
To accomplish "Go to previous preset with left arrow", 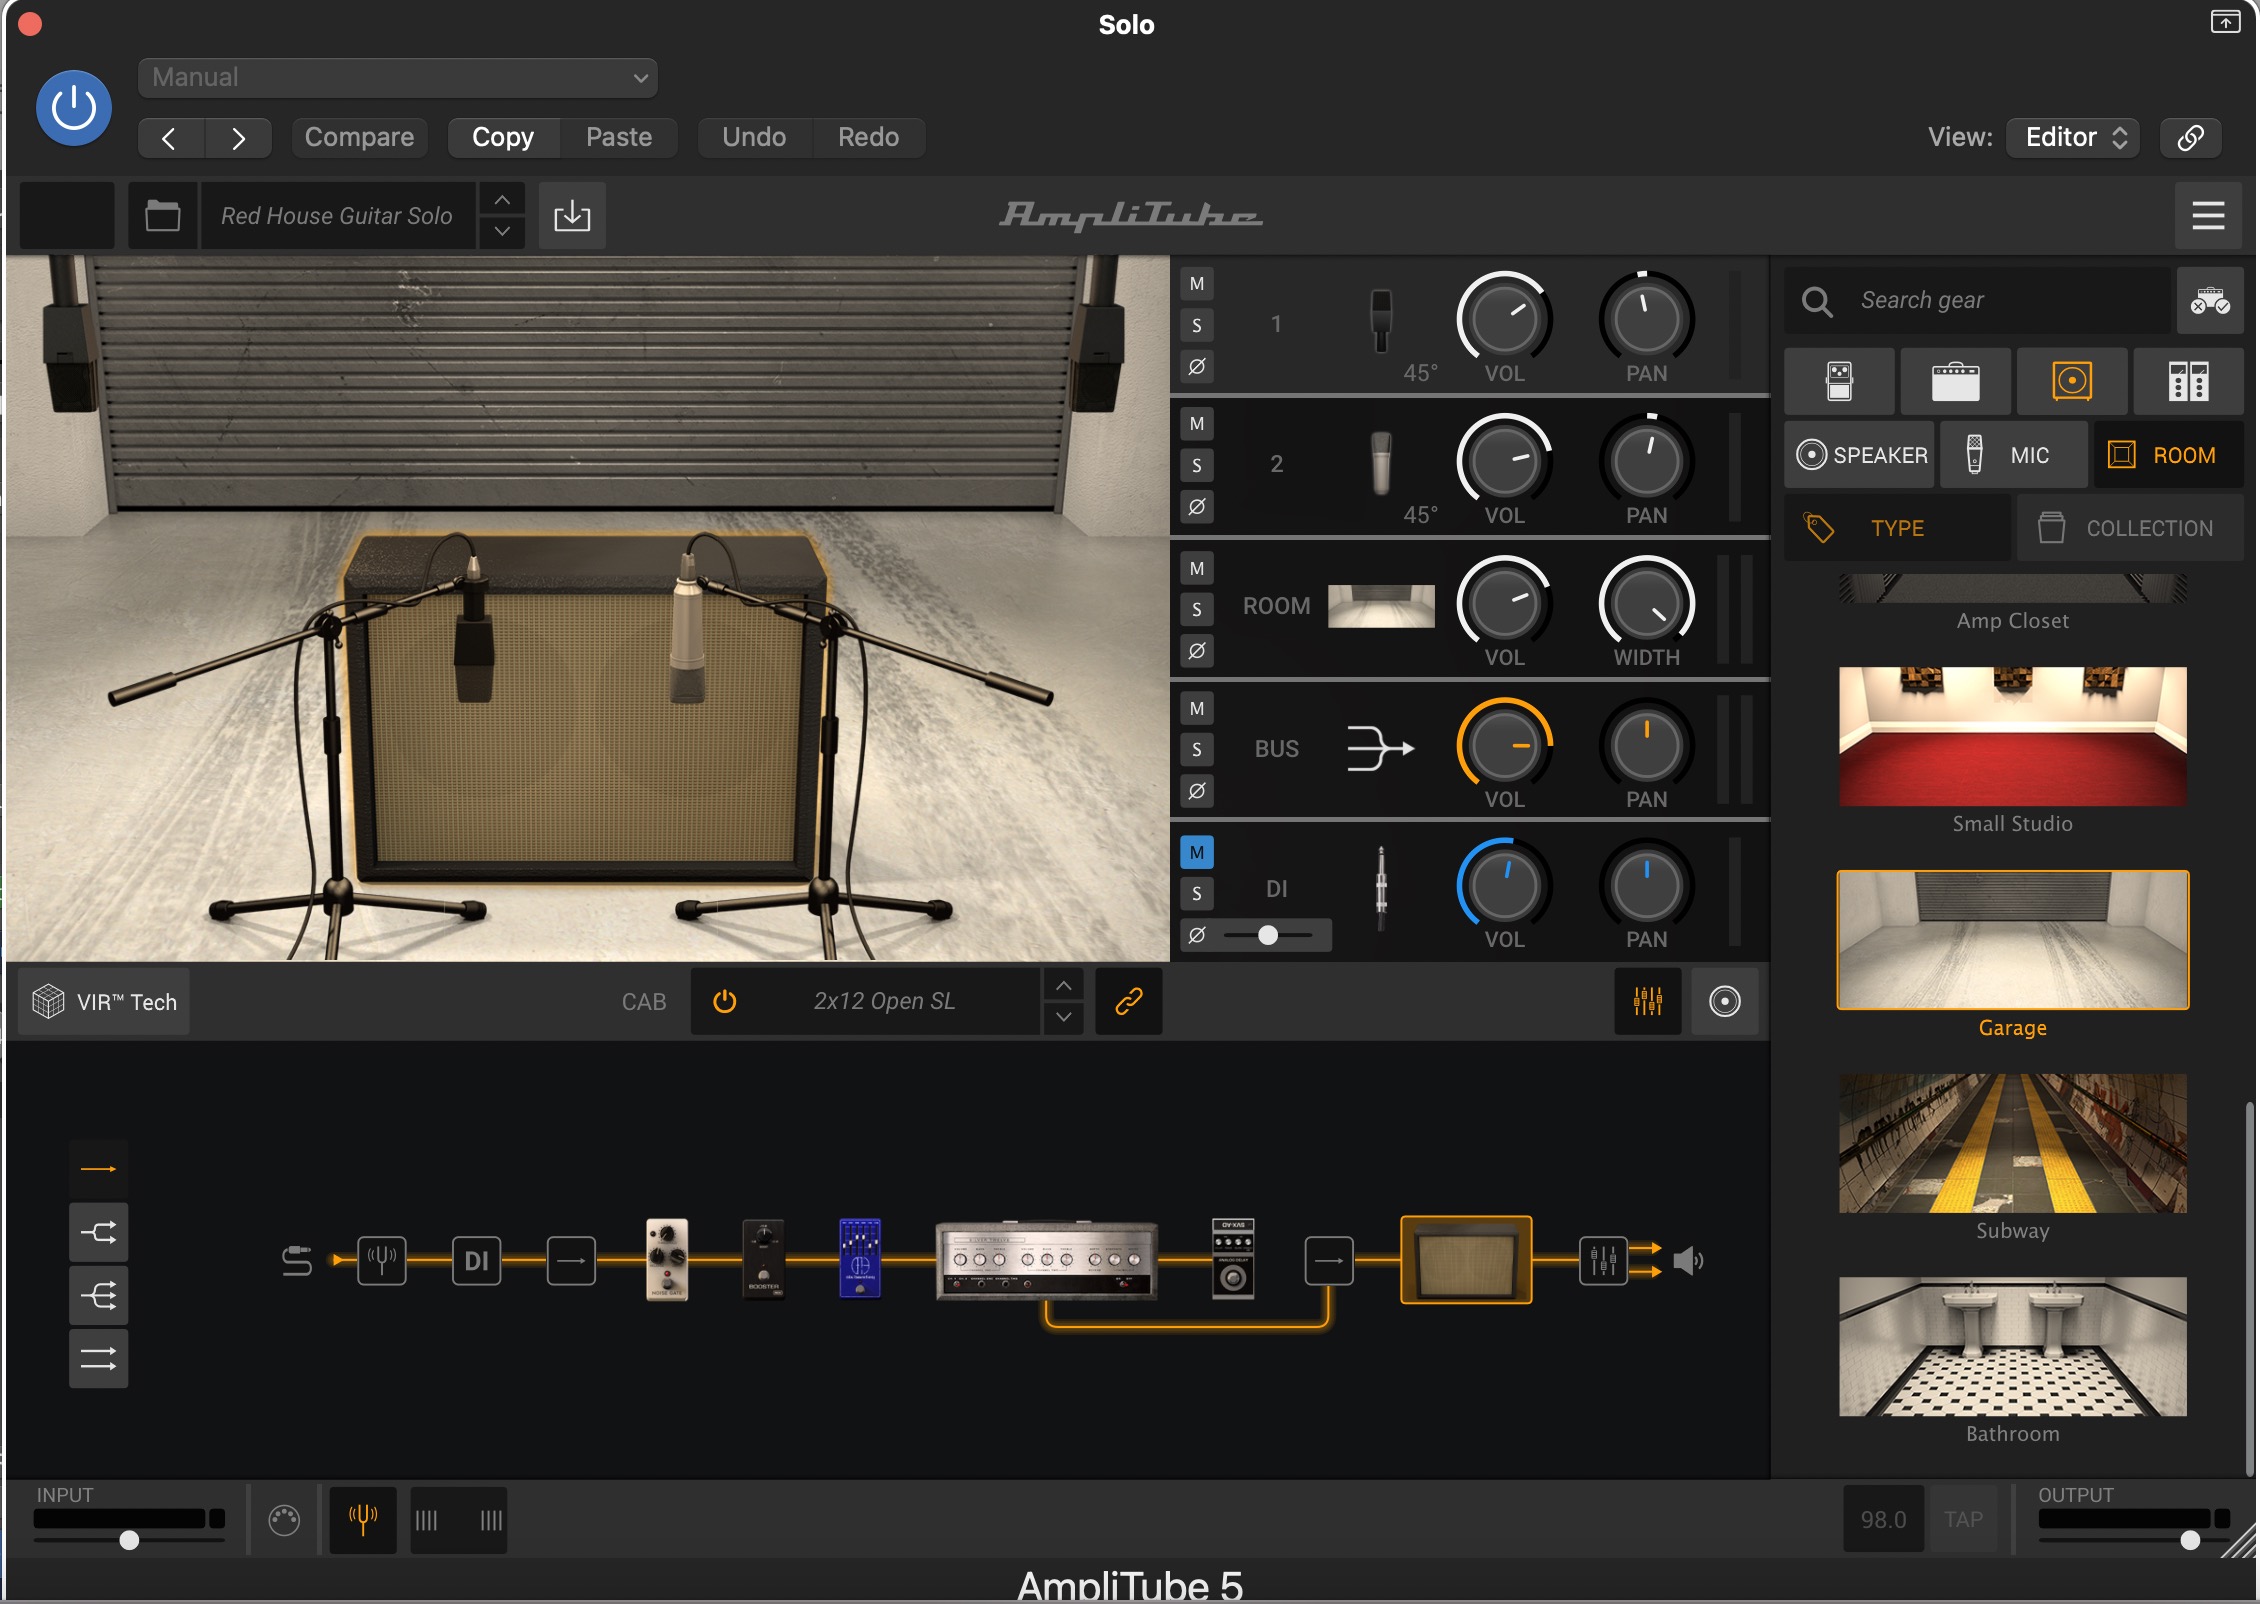I will [170, 138].
